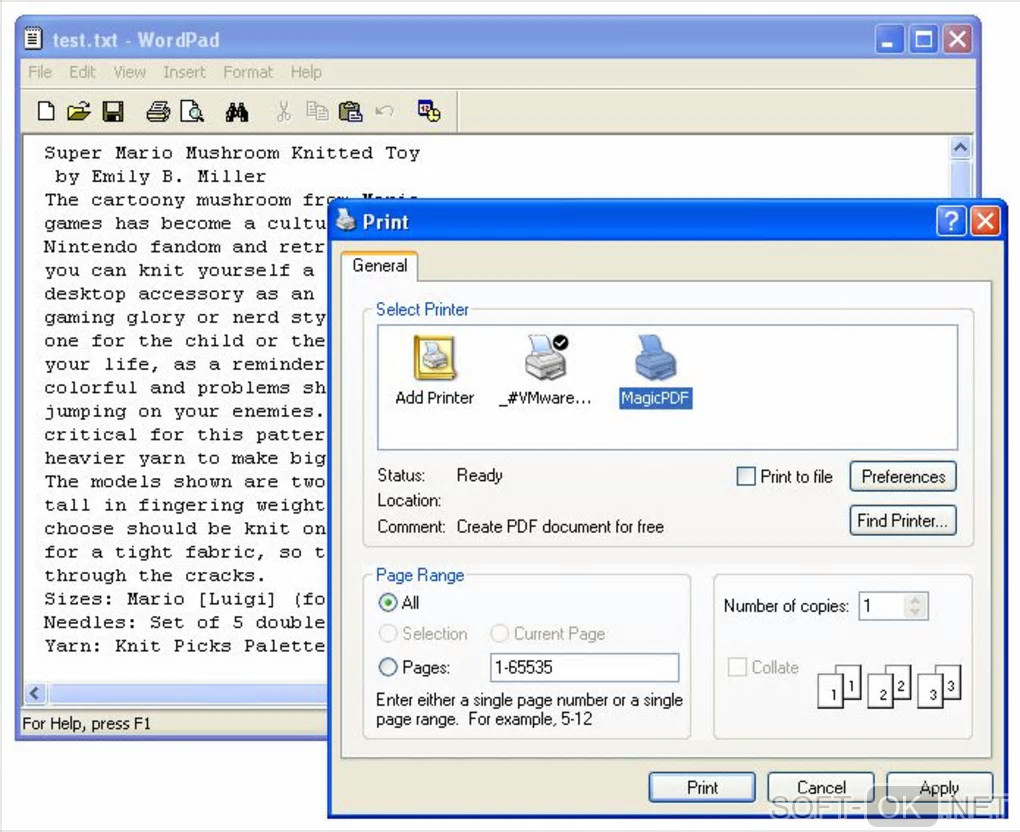Maximize the WordPad window
Image resolution: width=1020 pixels, height=832 pixels.
coord(923,39)
